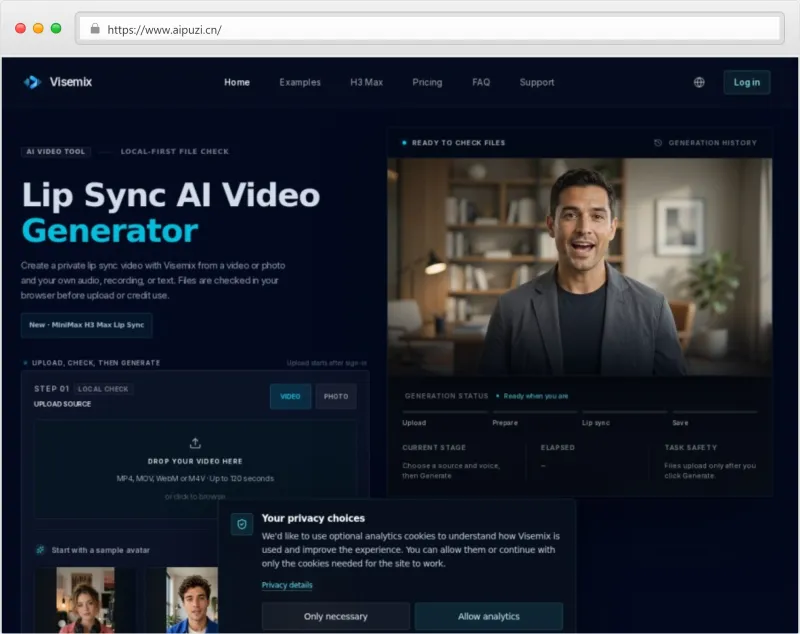Screen dimensions: 800x634
Task: Click the 'READY TO CHECK FILES' label
Action: click(458, 143)
